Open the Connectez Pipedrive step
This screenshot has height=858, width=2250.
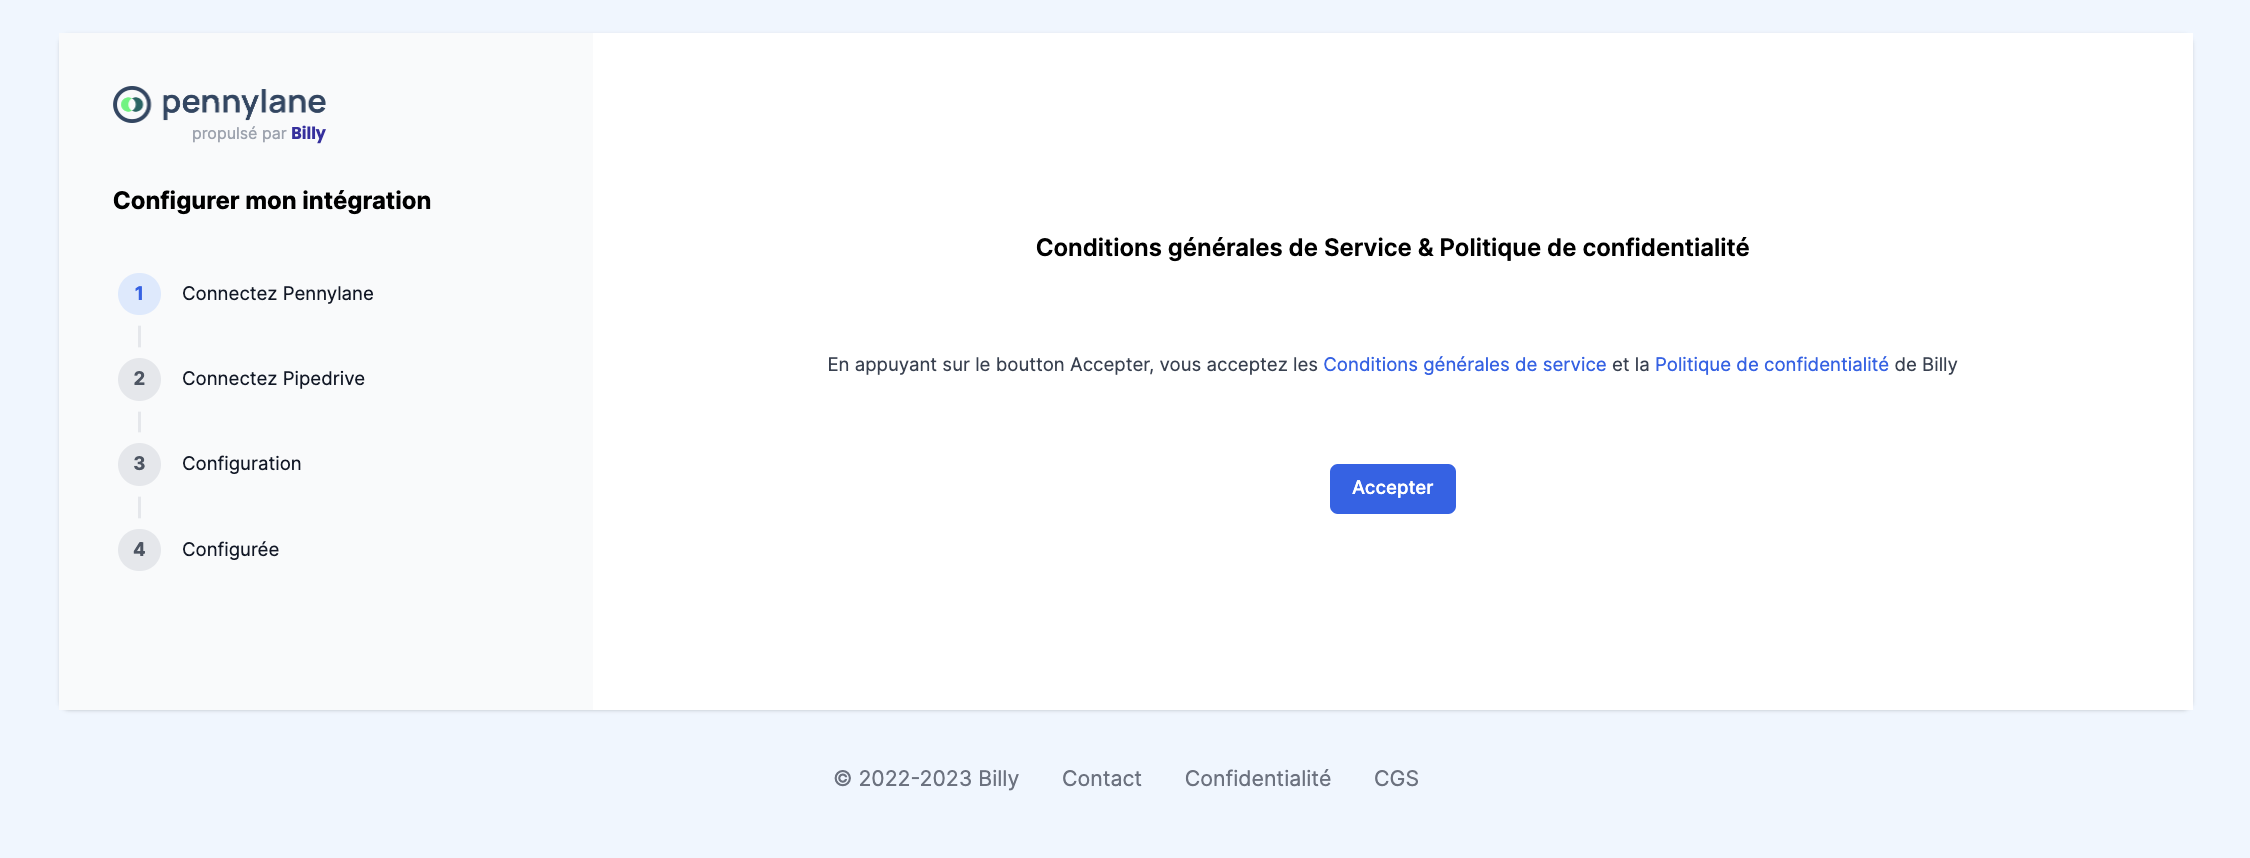click(273, 379)
